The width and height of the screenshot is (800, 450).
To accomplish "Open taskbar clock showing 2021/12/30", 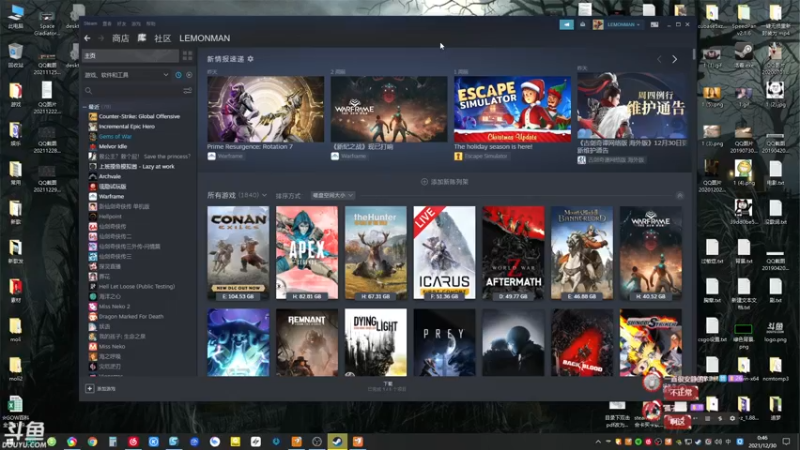I will (763, 442).
